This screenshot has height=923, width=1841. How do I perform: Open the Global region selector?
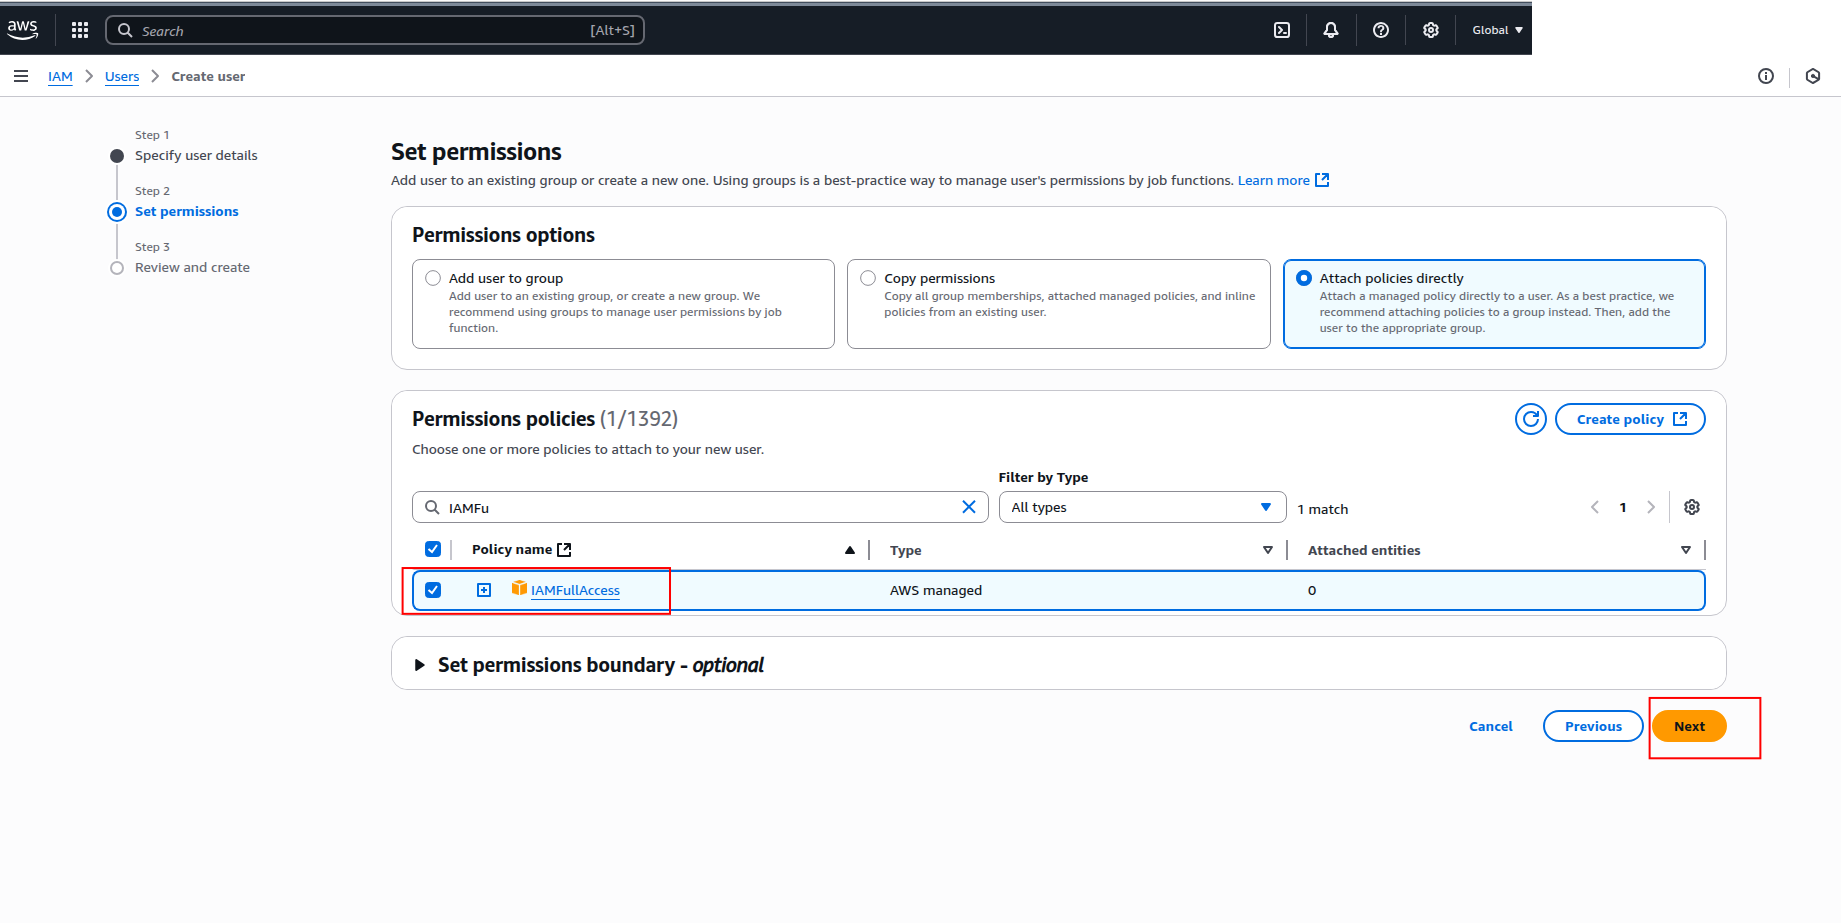[x=1497, y=30]
